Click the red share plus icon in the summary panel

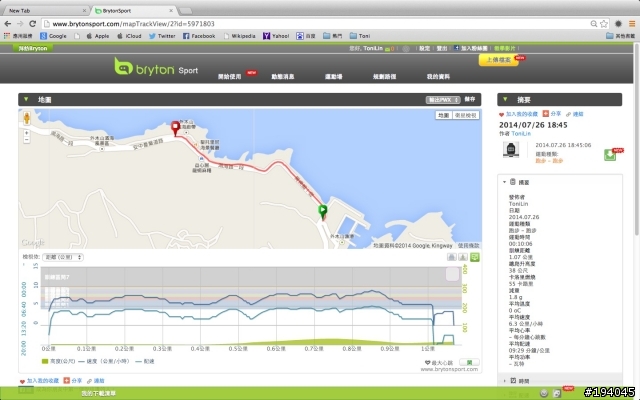click(x=546, y=113)
